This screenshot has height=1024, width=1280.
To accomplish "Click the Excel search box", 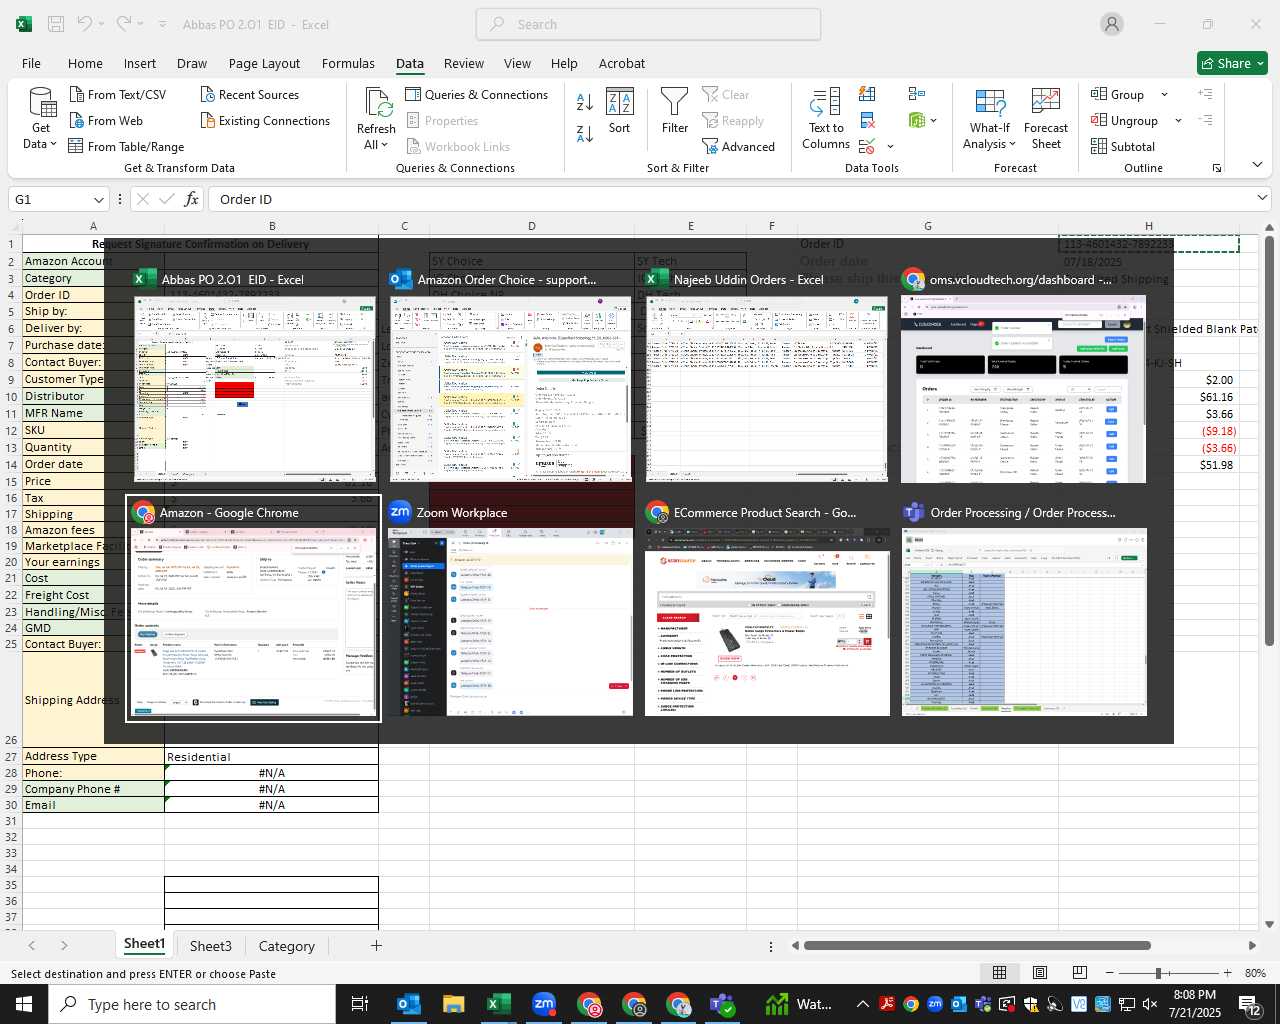I will tap(648, 24).
